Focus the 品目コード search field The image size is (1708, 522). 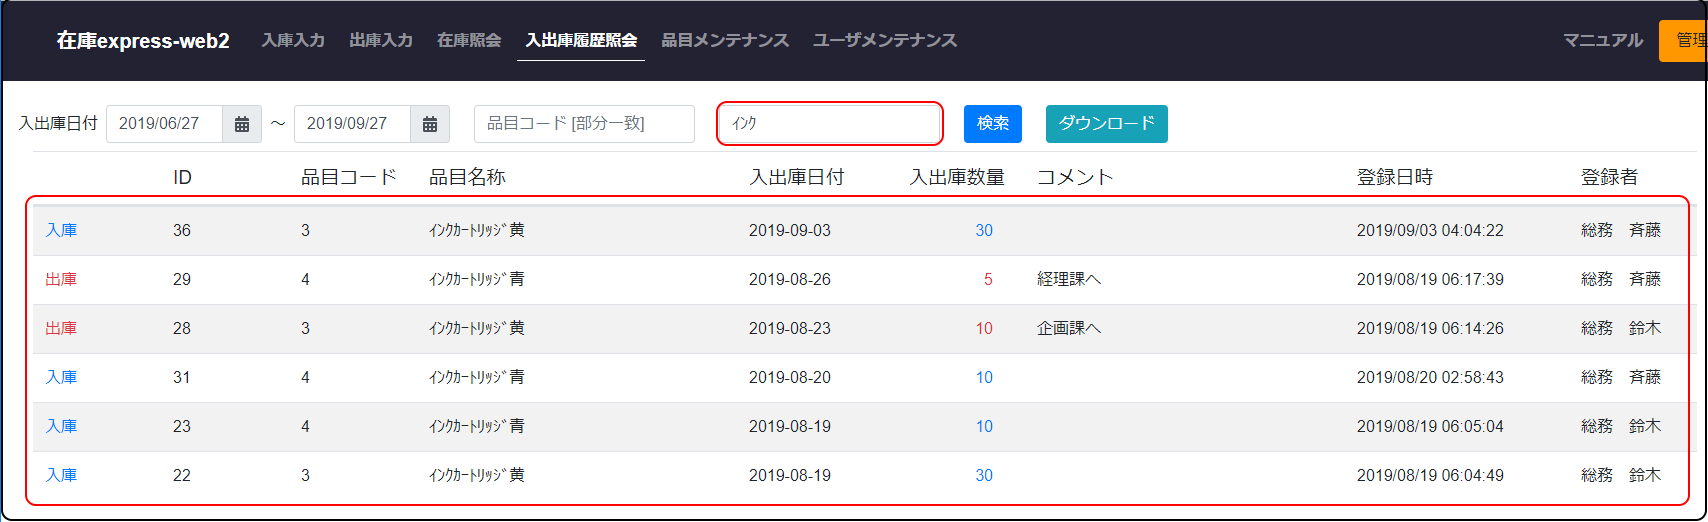[584, 124]
